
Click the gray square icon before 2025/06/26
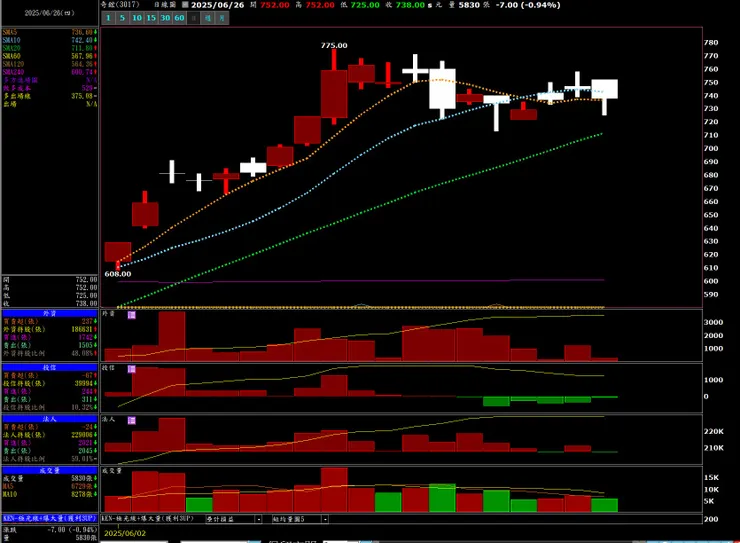[x=185, y=5]
